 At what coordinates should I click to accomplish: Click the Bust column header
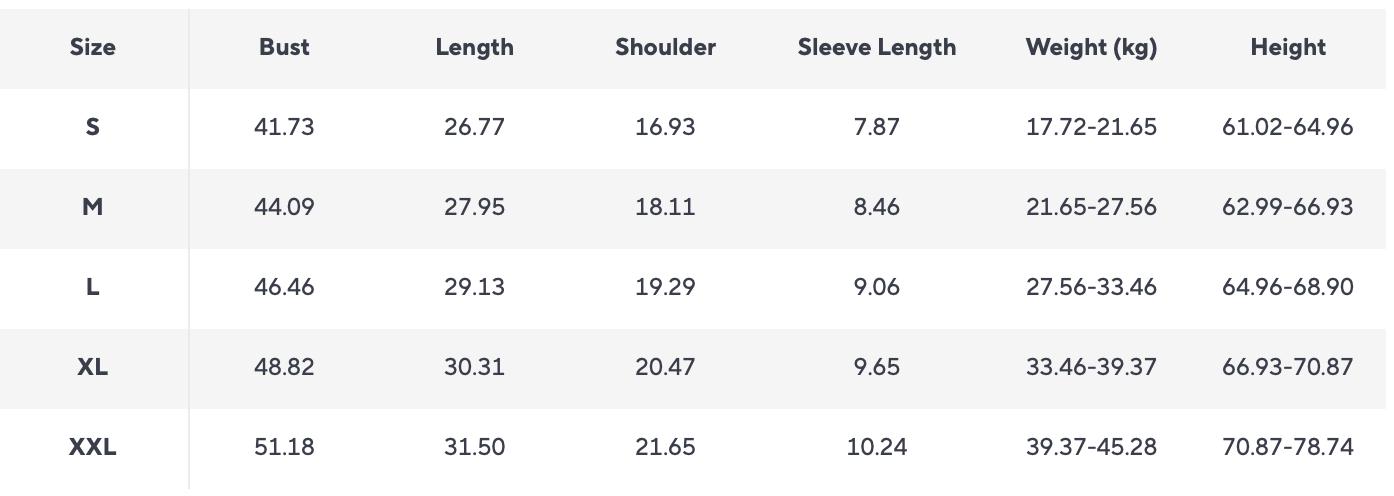(284, 47)
